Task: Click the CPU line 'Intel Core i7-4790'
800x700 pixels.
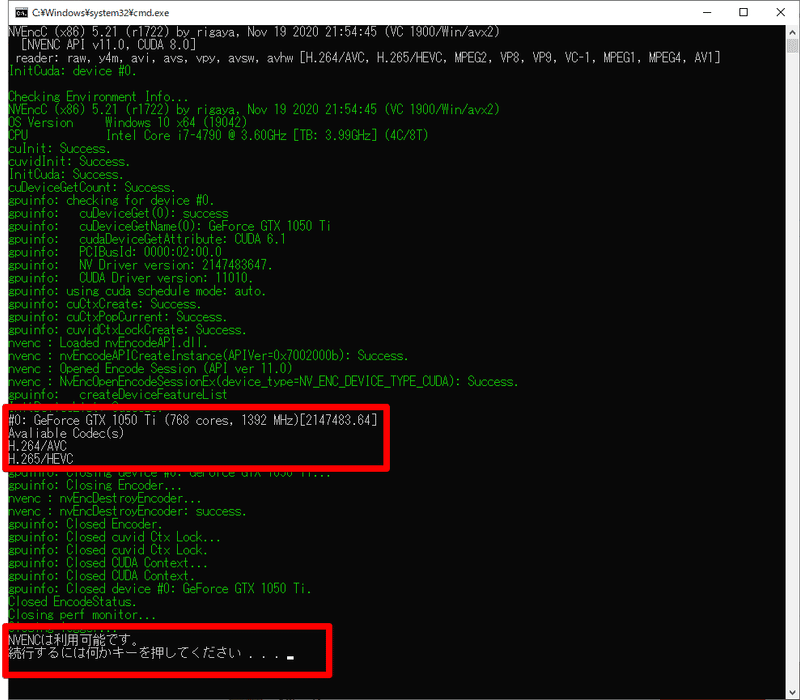Action: click(x=218, y=135)
